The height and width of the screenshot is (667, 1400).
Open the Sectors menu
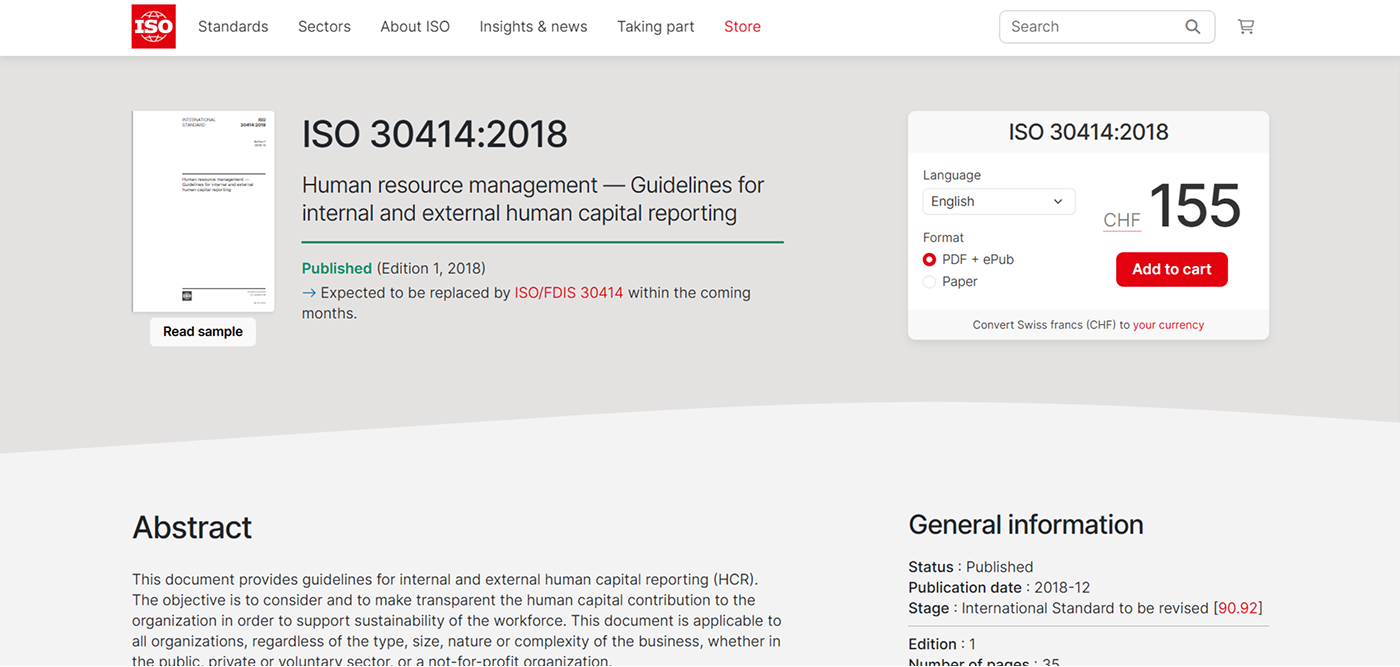(x=324, y=27)
